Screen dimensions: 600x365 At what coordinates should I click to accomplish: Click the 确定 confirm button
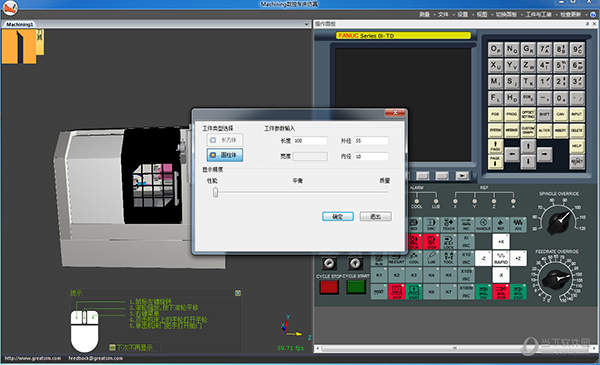point(338,217)
